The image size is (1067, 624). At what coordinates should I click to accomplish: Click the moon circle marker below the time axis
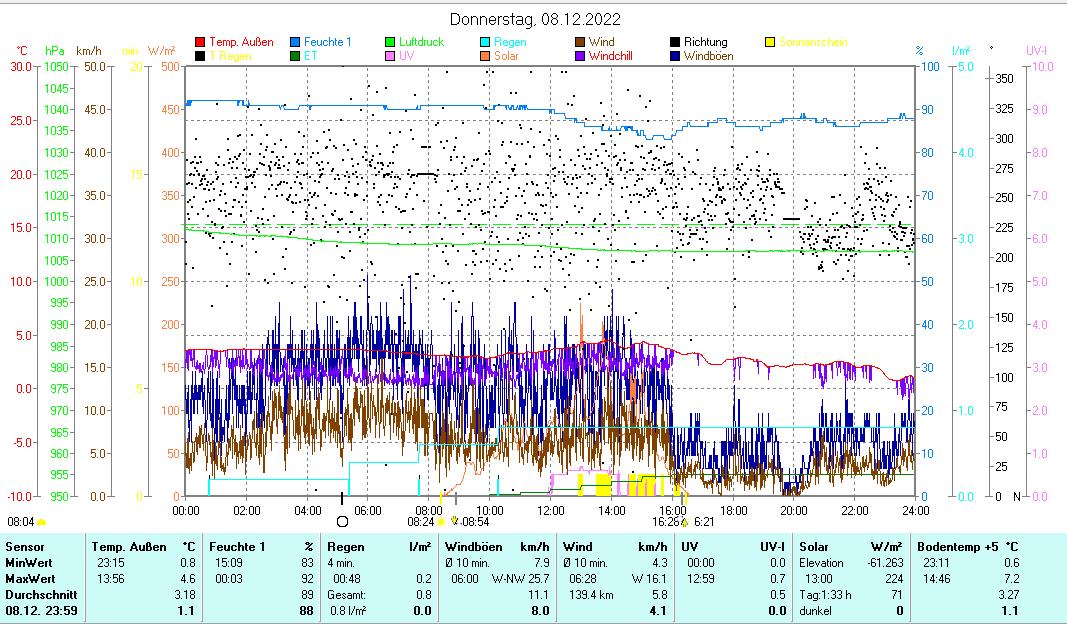pyautogui.click(x=342, y=521)
